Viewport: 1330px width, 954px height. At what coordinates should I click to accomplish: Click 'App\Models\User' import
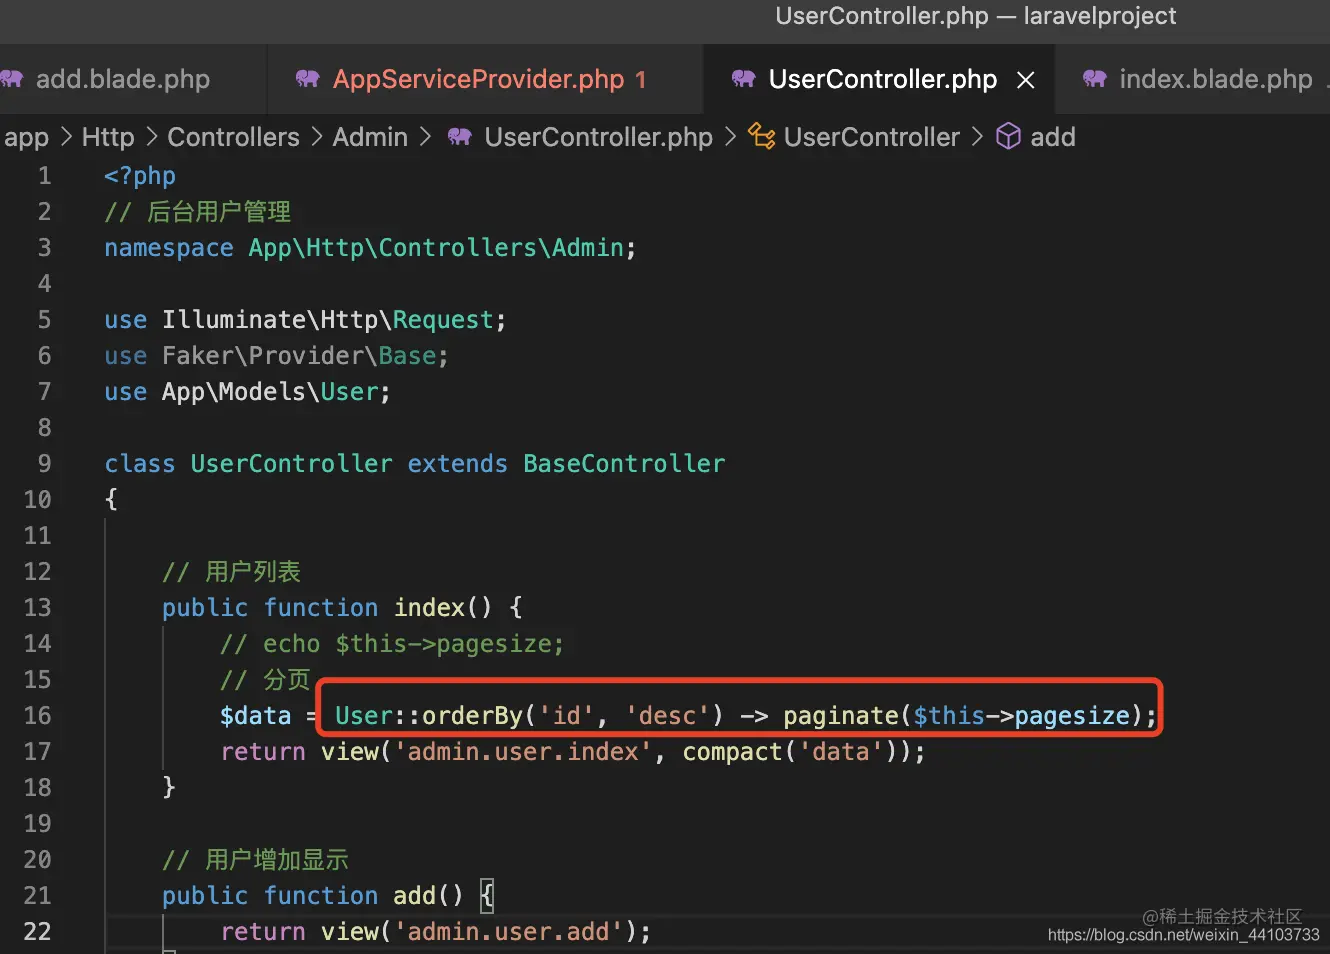[270, 392]
